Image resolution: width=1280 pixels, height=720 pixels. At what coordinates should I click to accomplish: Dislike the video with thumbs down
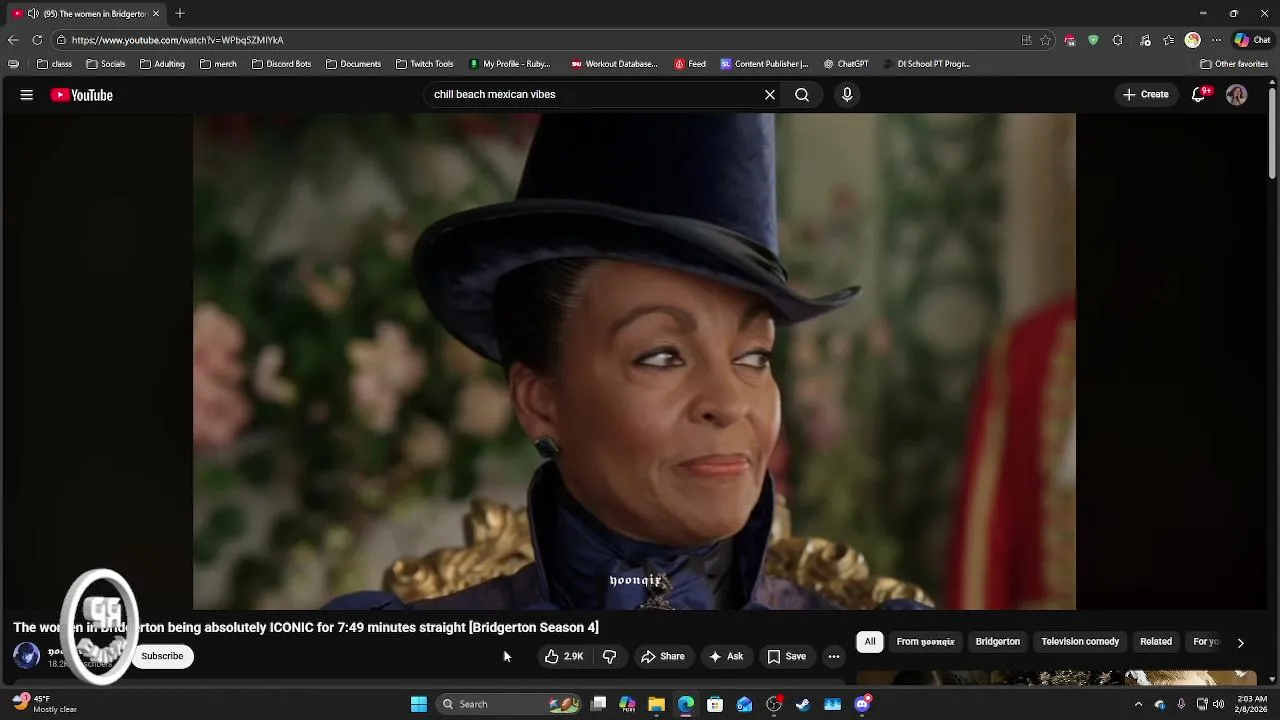[609, 657]
